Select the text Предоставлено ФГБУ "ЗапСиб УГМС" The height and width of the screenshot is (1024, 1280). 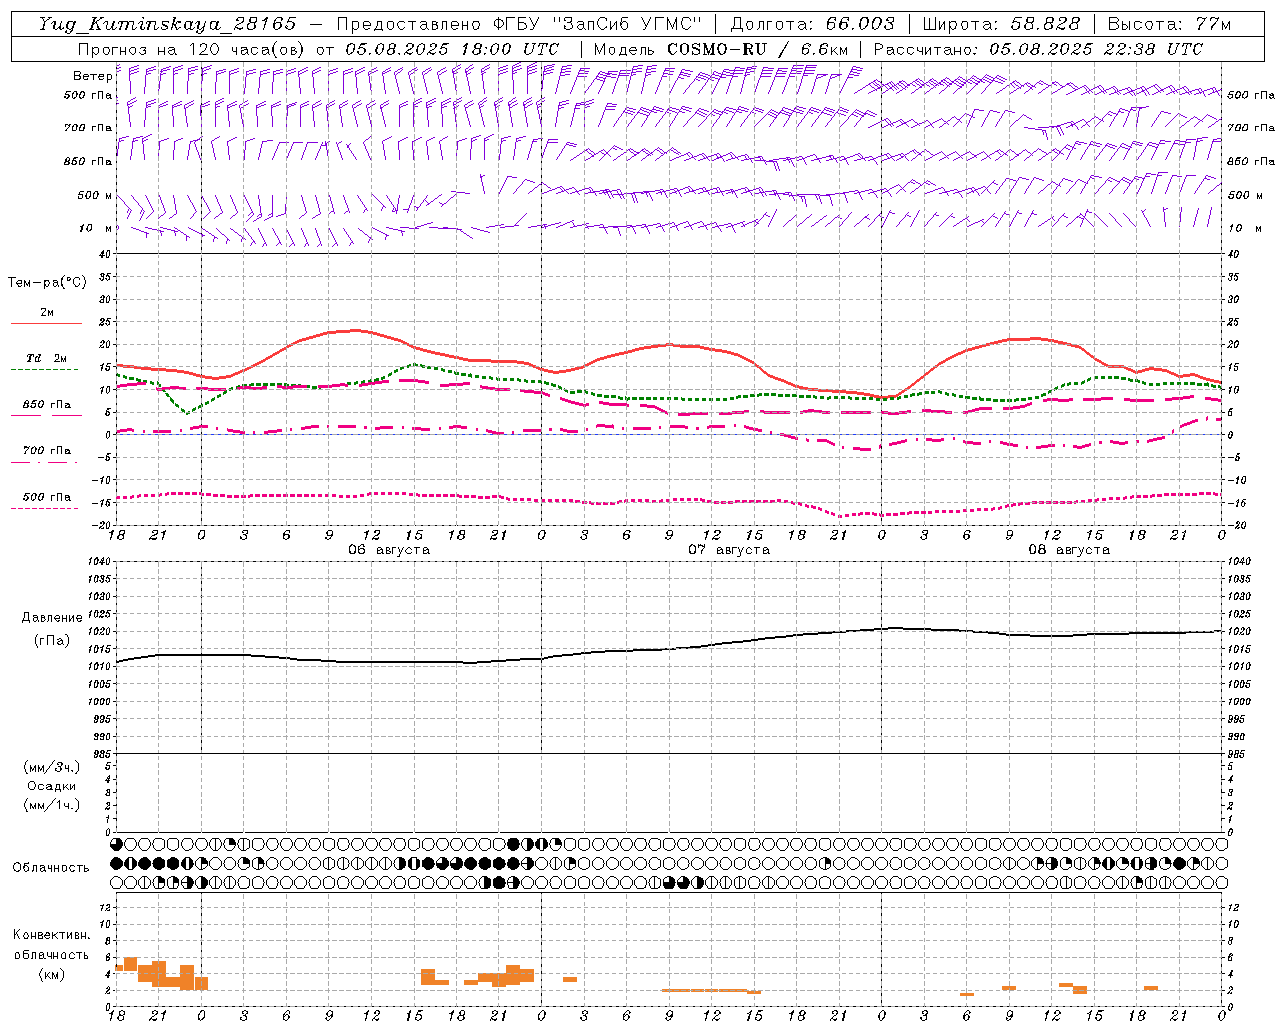point(519,24)
